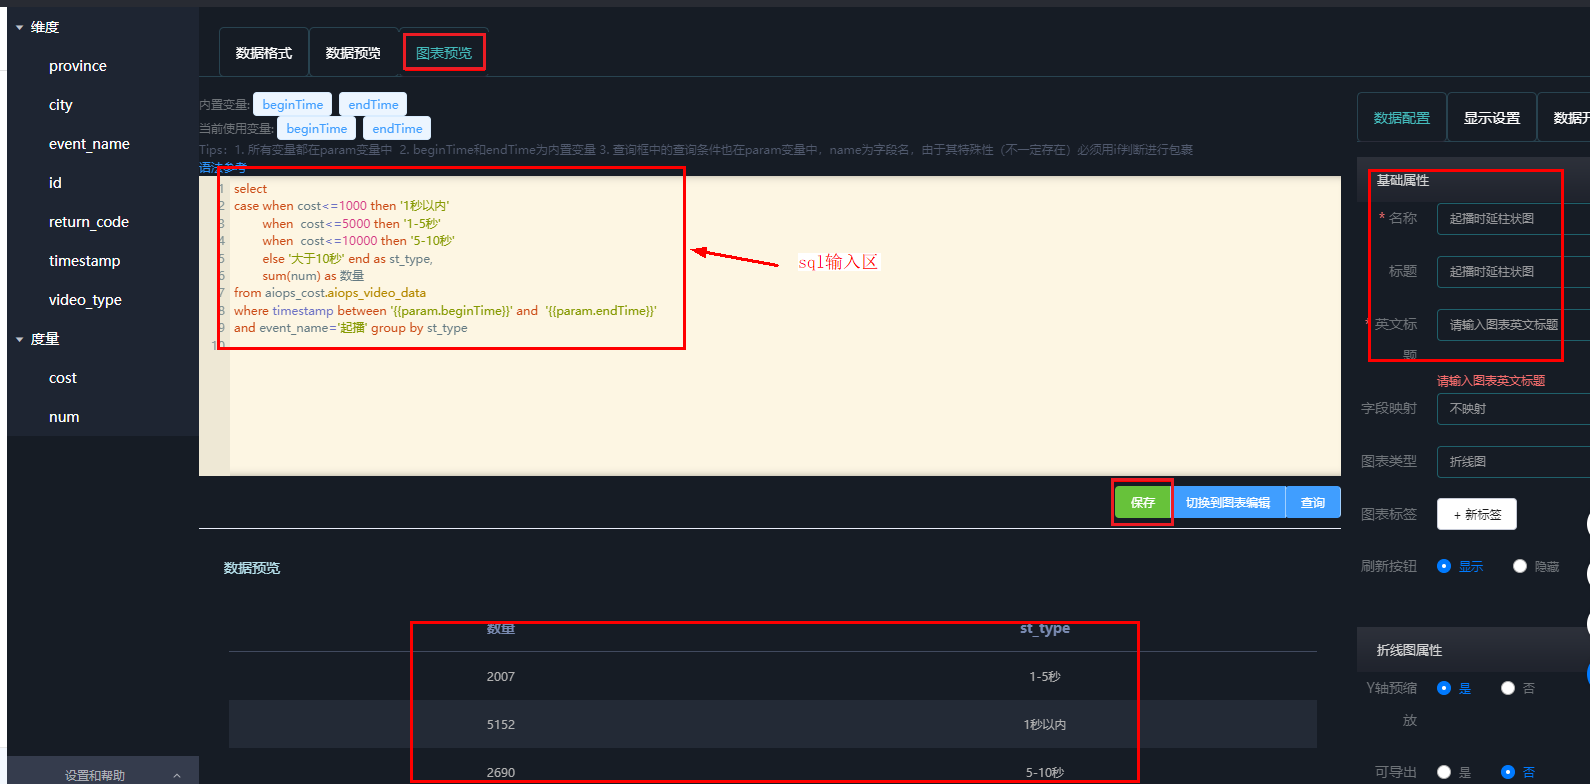Collapse the 度量 tree section

pos(19,340)
